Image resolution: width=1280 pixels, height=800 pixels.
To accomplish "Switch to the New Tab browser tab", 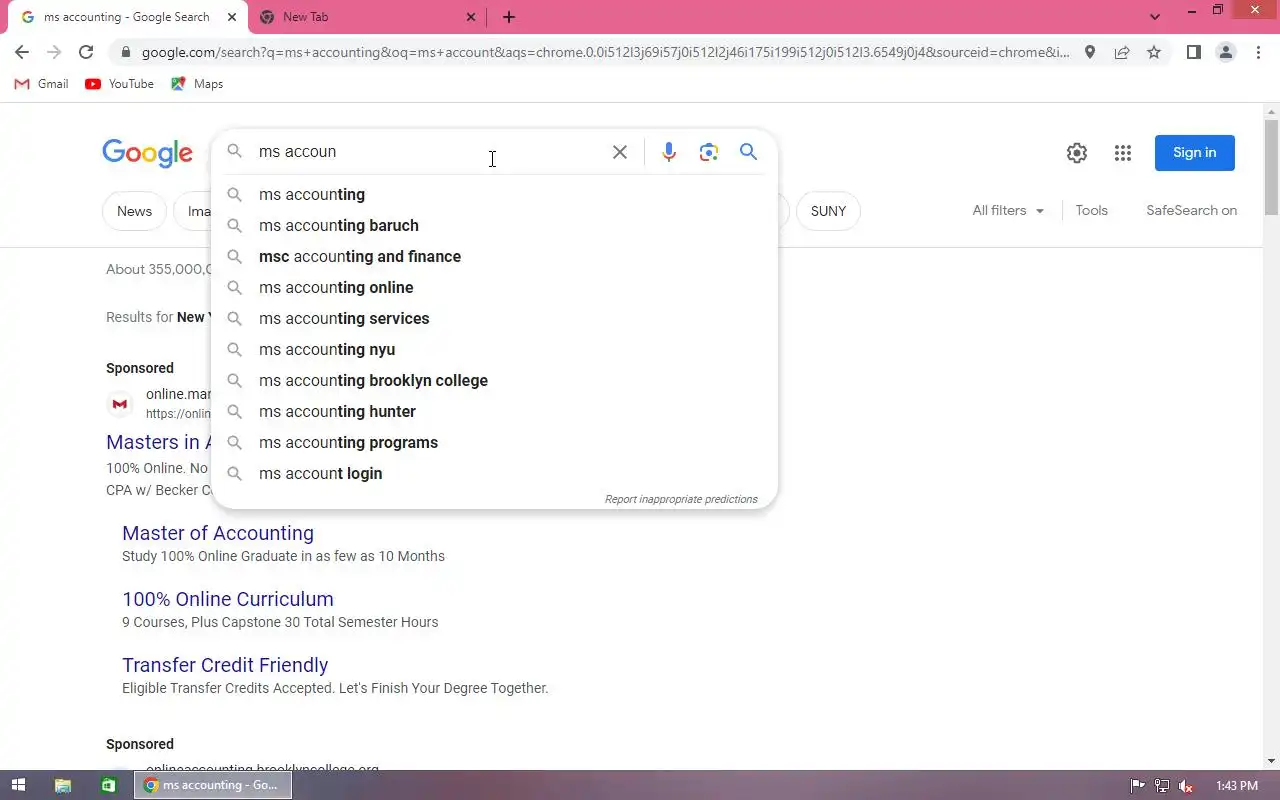I will click(x=368, y=17).
